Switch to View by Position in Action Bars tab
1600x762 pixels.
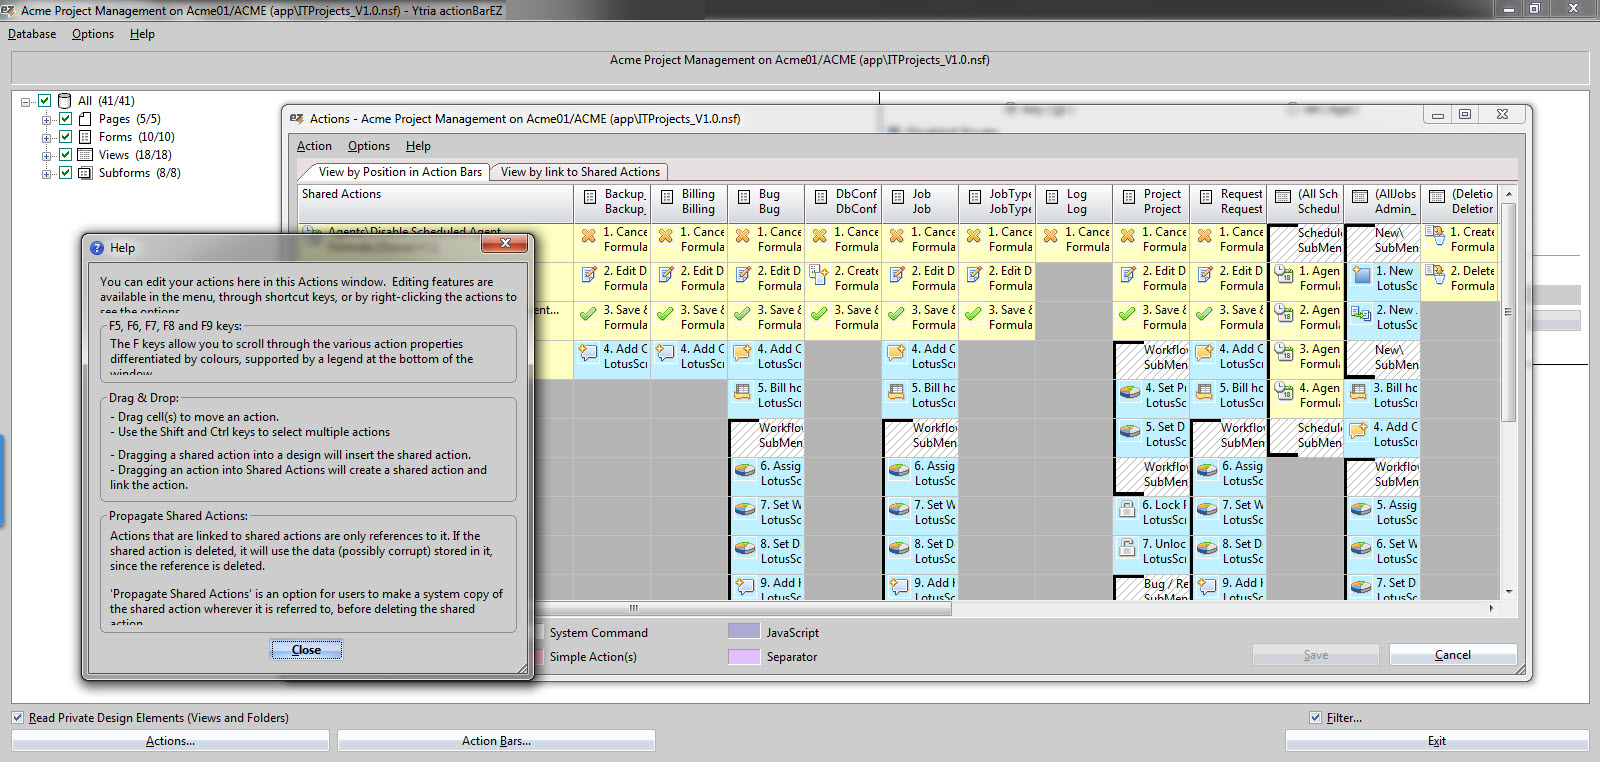tap(400, 172)
